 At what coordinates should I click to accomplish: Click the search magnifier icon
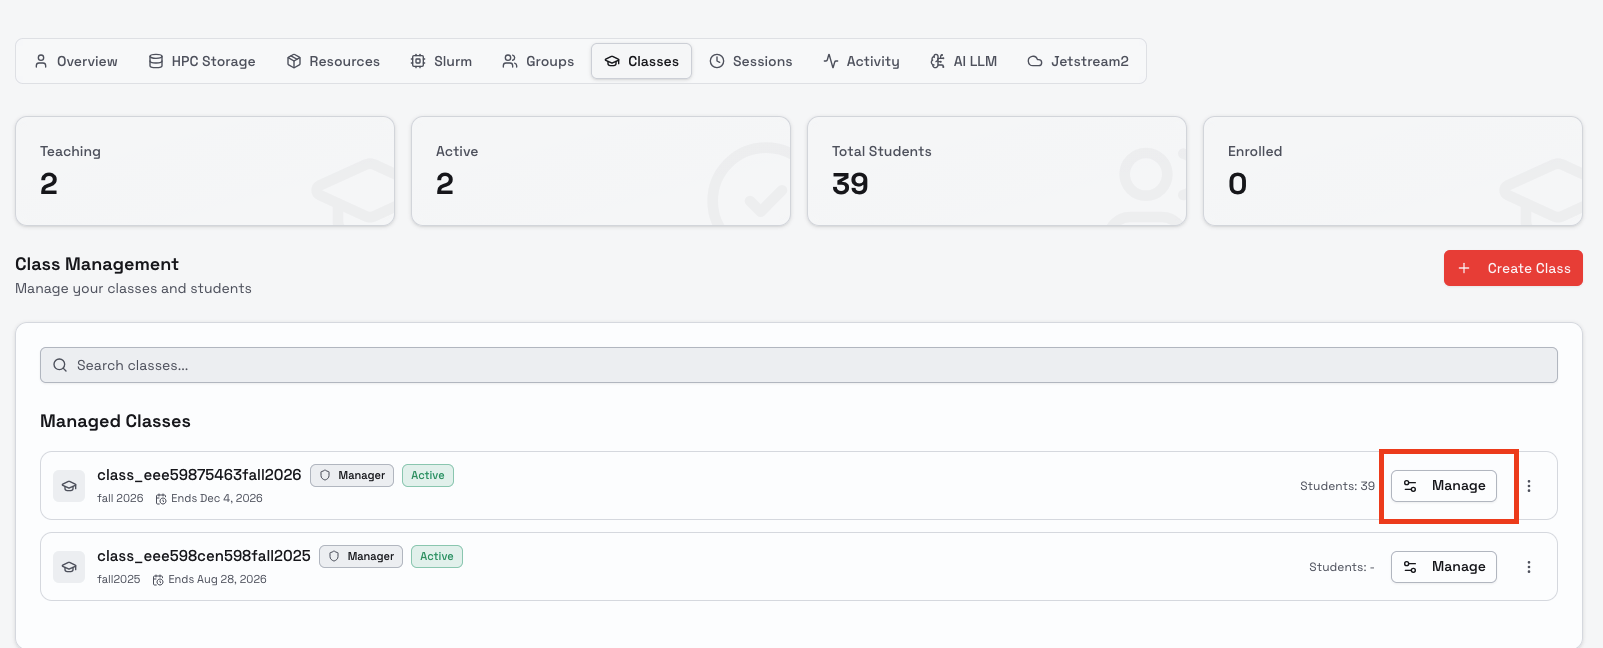60,365
